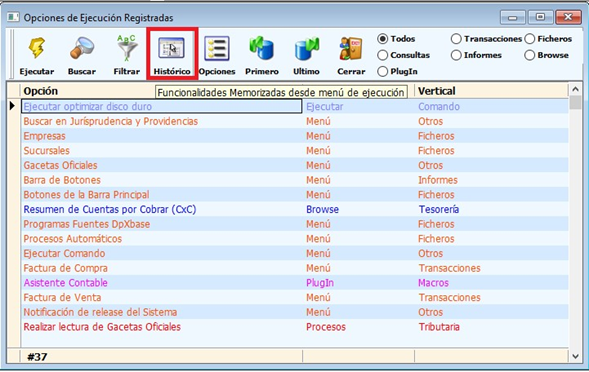Click Informes cell in Barra de Botones row
The height and width of the screenshot is (372, 589).
click(438, 180)
